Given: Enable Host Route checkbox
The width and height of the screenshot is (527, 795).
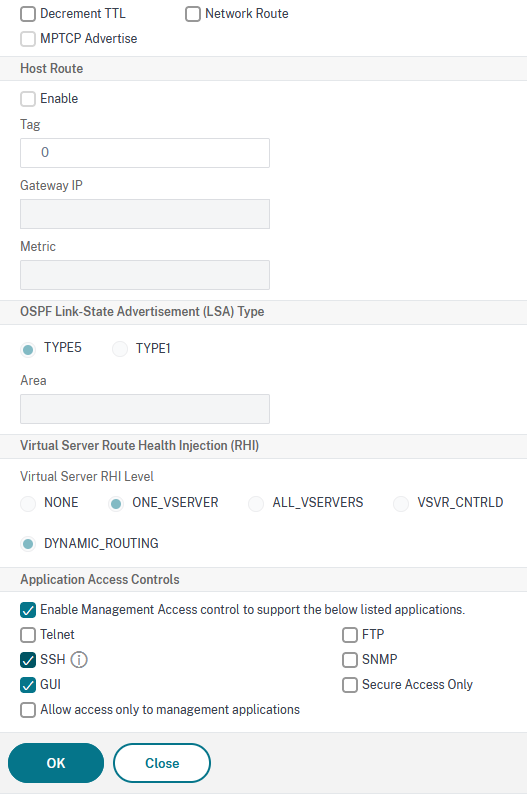Looking at the screenshot, I should pos(28,98).
